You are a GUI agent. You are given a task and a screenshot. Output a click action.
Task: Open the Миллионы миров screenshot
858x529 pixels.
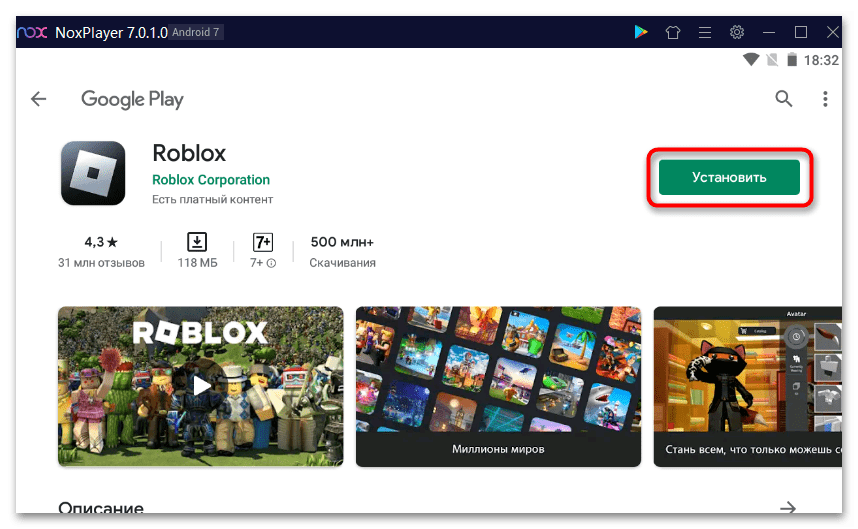pyautogui.click(x=498, y=386)
